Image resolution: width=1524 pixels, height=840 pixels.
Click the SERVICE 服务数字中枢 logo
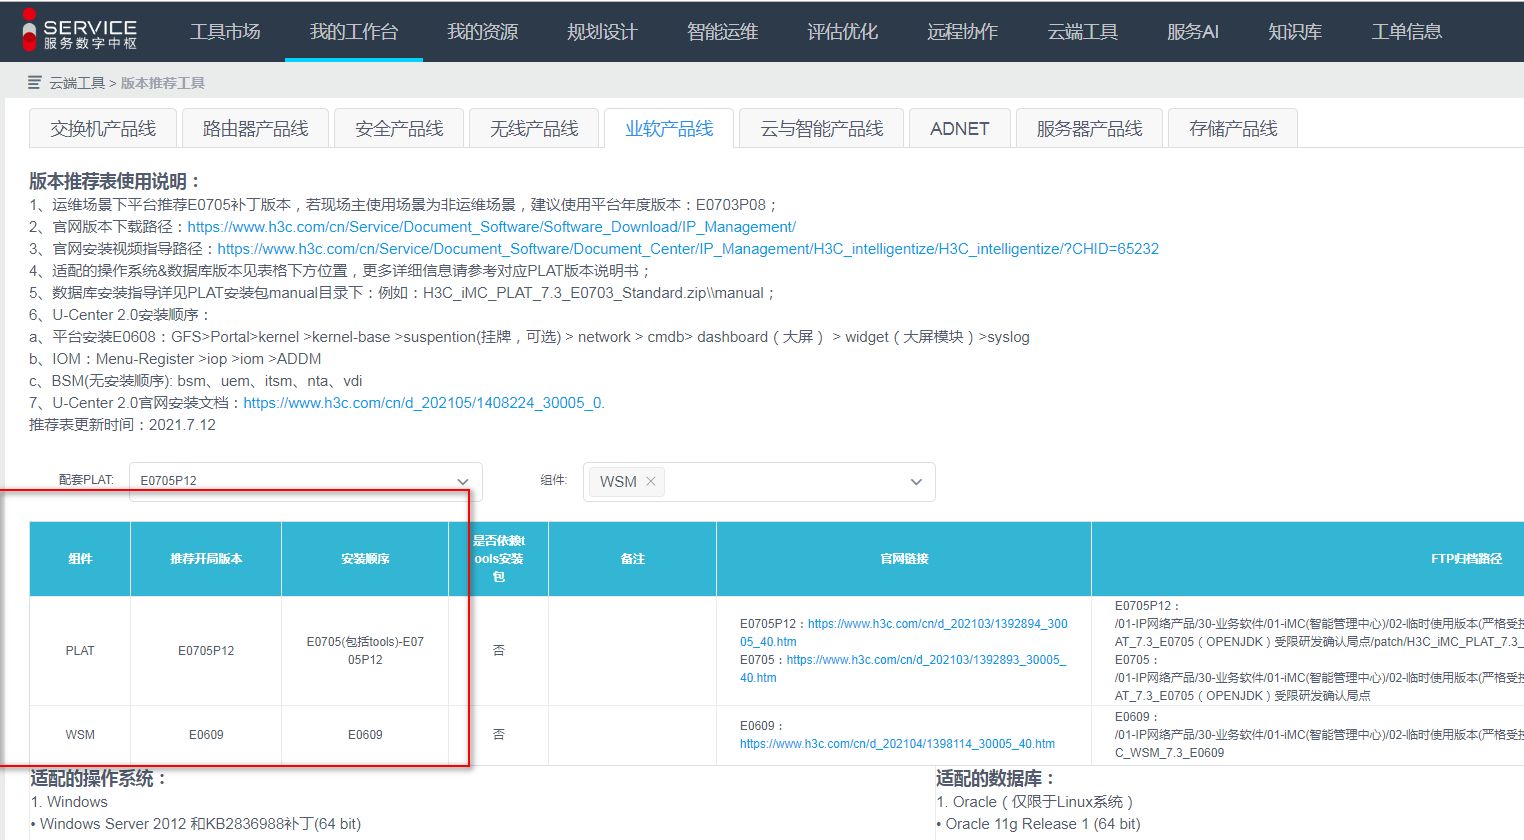[x=79, y=31]
